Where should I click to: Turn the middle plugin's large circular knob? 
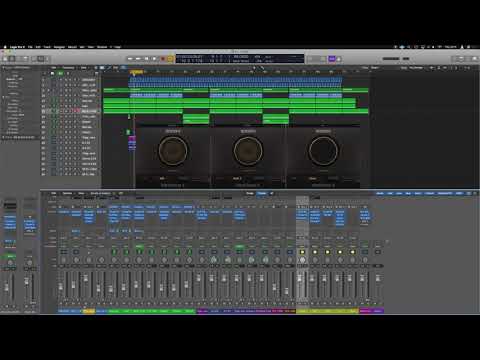click(x=248, y=151)
